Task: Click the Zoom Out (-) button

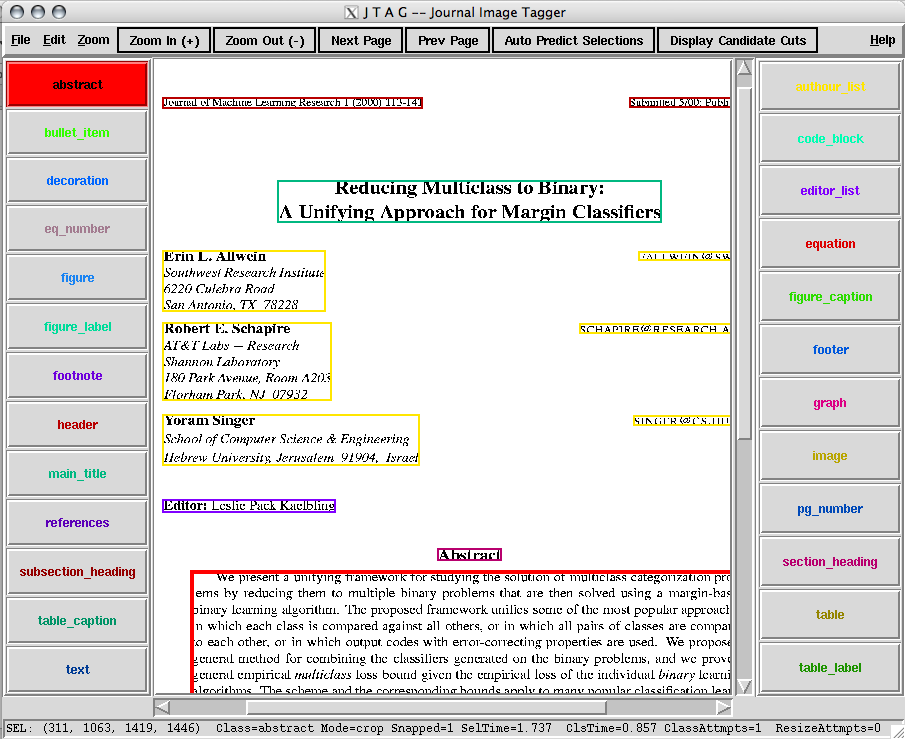Action: pyautogui.click(x=265, y=40)
